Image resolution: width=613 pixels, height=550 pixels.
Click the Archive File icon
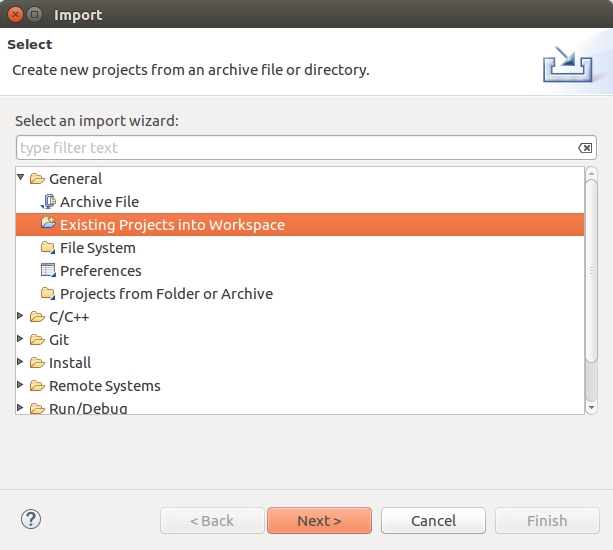(x=48, y=202)
